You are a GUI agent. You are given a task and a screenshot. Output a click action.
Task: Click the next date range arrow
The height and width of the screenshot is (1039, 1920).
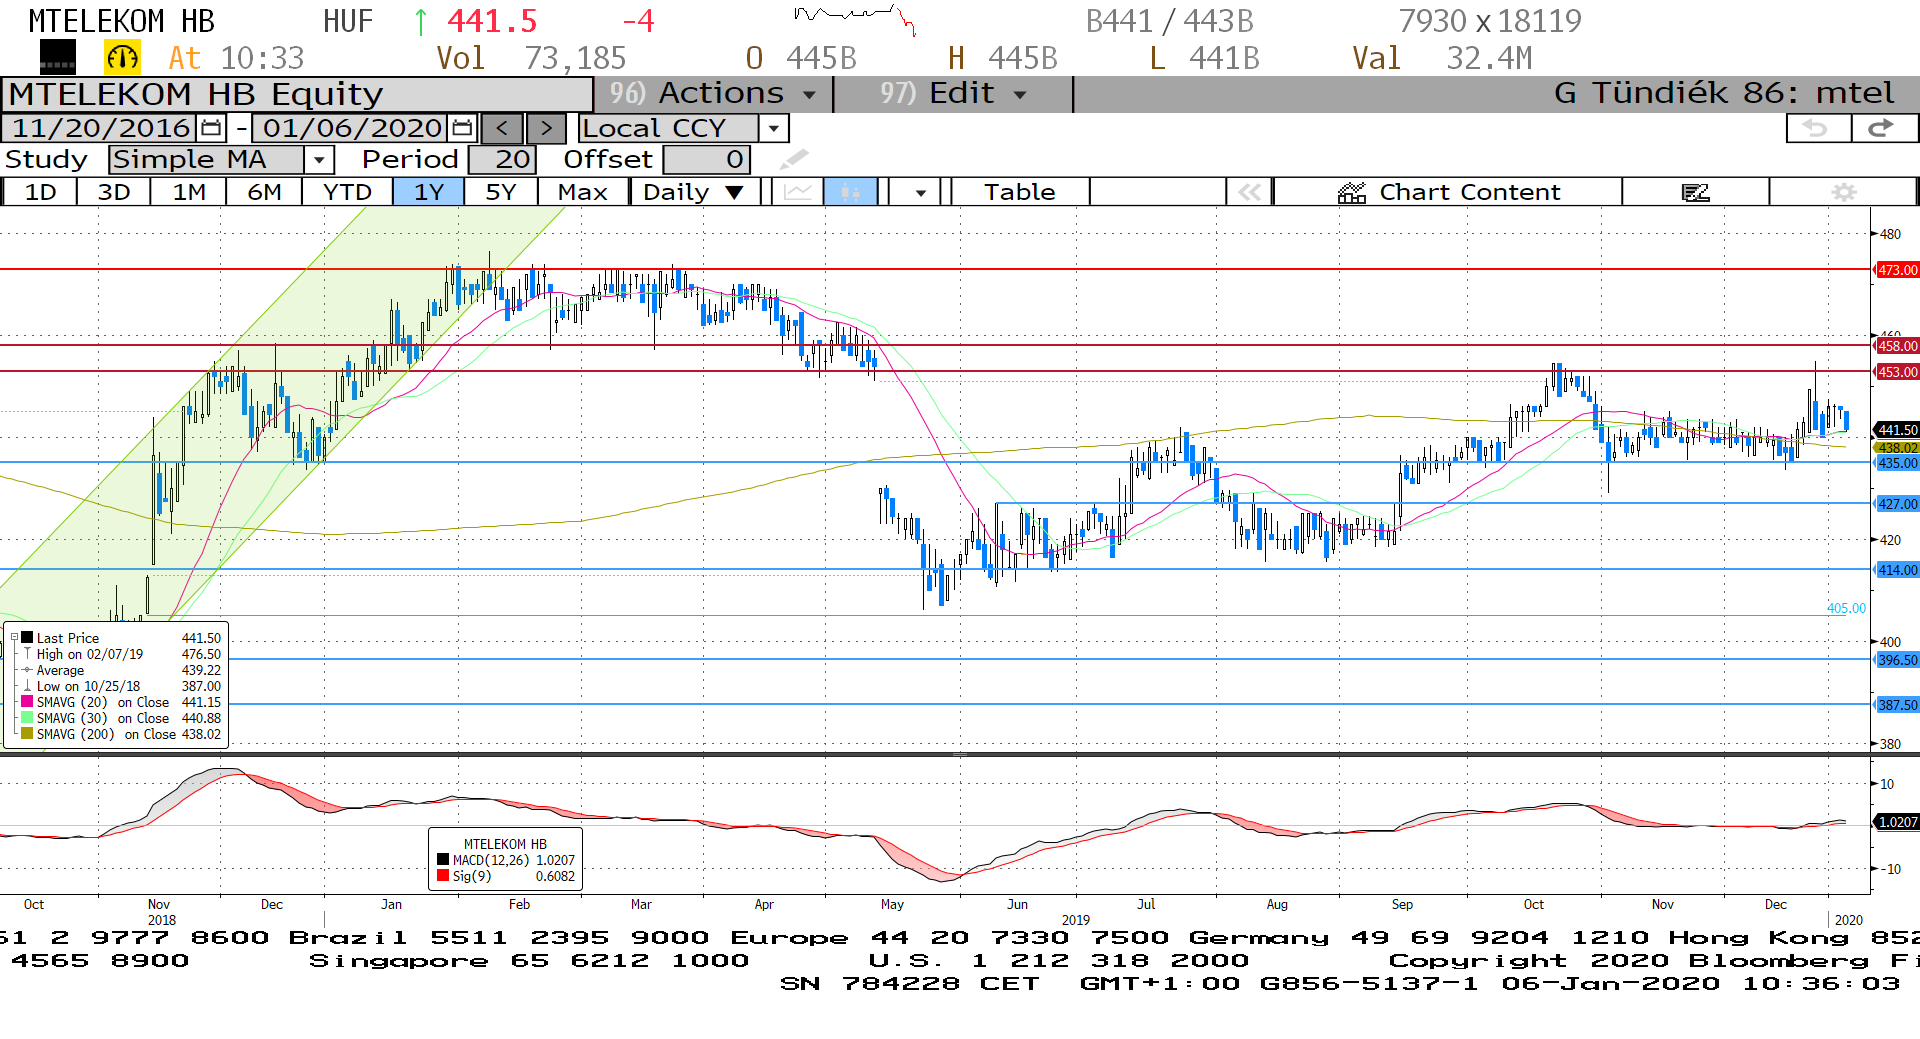coord(546,128)
